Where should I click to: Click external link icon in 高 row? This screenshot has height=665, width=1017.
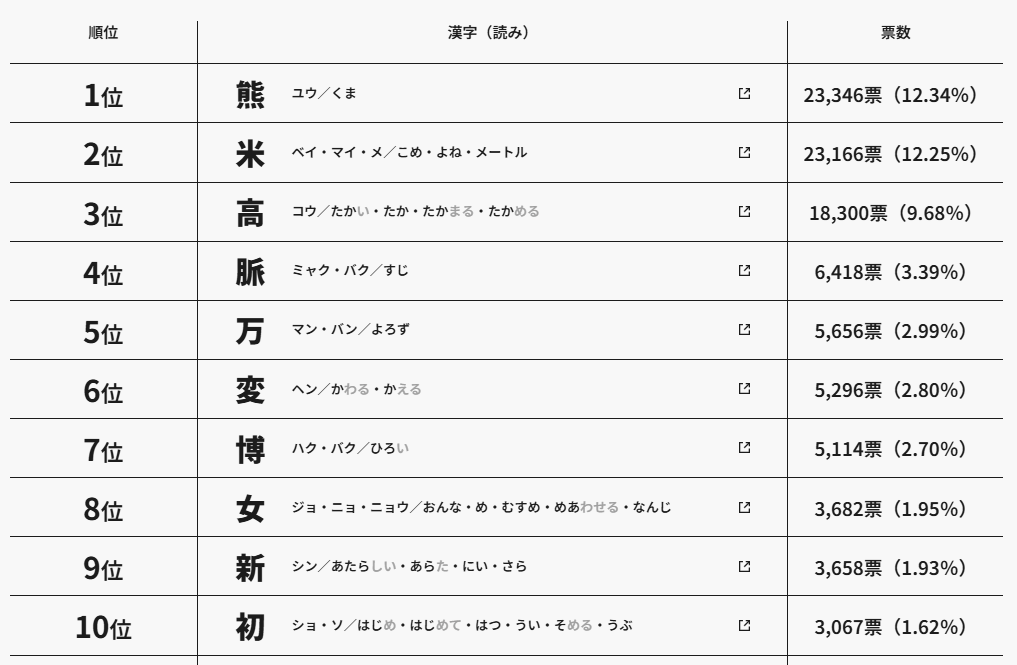click(744, 212)
